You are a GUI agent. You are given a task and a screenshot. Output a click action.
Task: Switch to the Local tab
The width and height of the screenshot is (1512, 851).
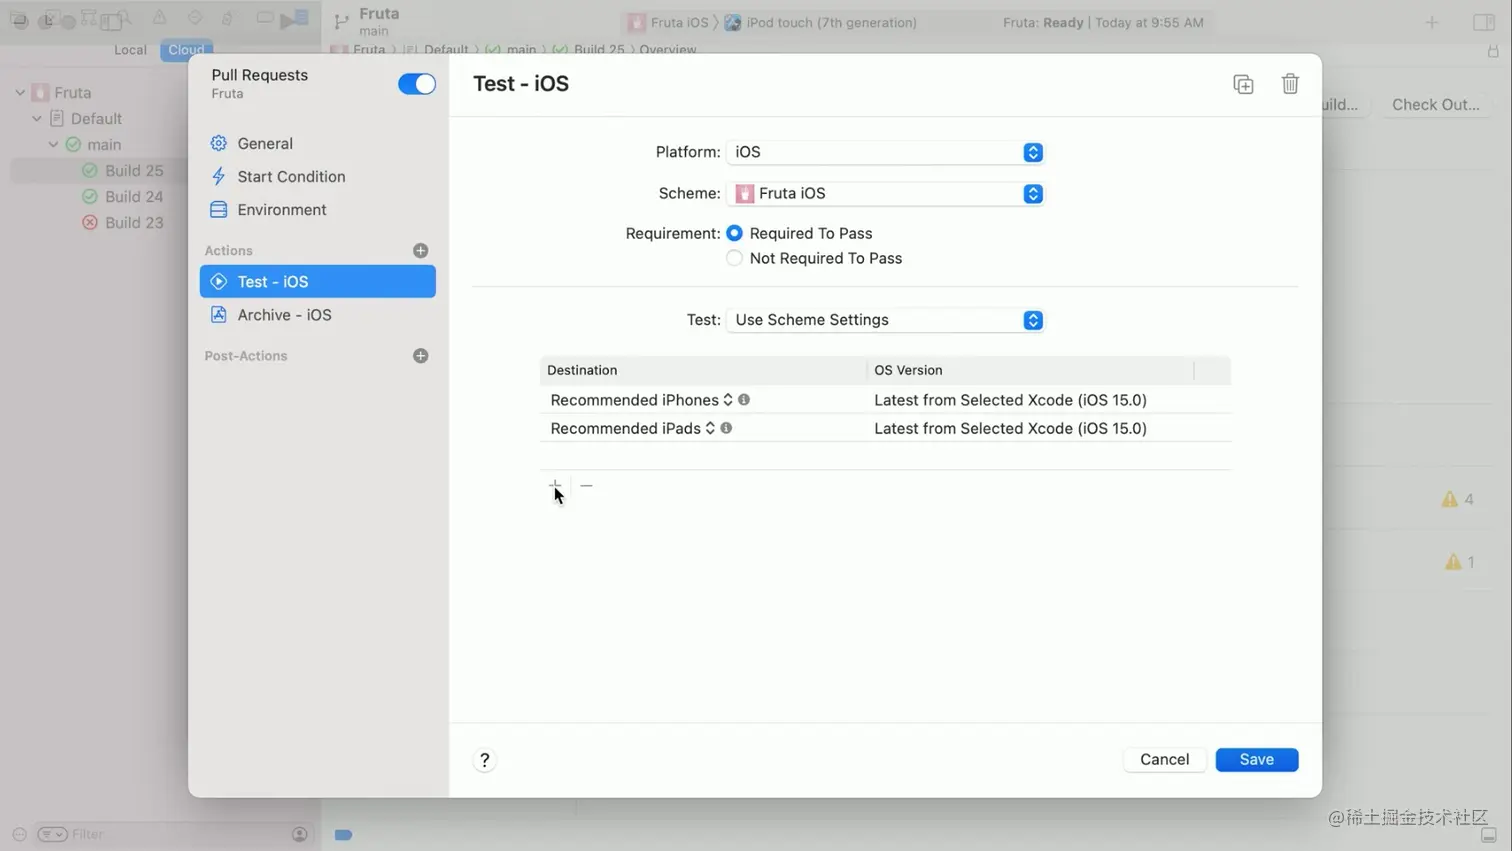tap(130, 50)
